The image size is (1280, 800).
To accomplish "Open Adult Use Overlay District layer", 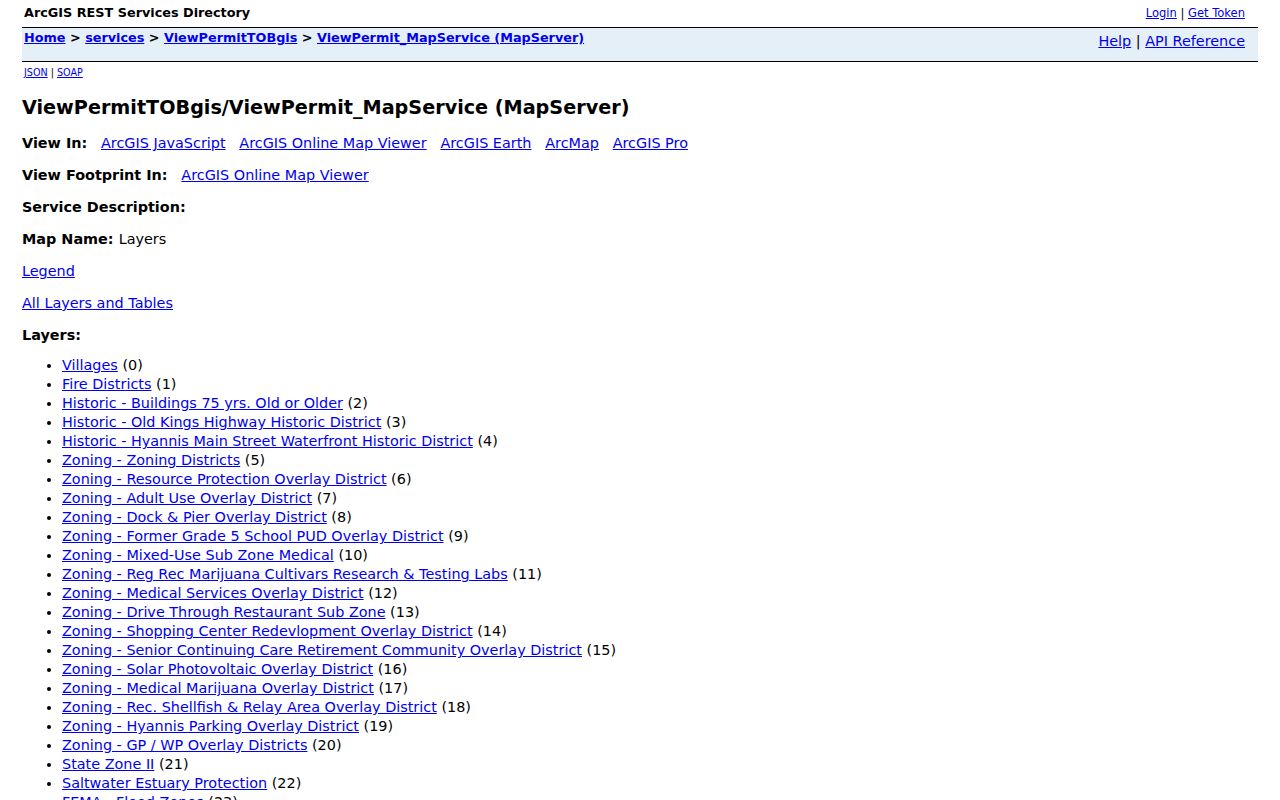I will tap(187, 498).
